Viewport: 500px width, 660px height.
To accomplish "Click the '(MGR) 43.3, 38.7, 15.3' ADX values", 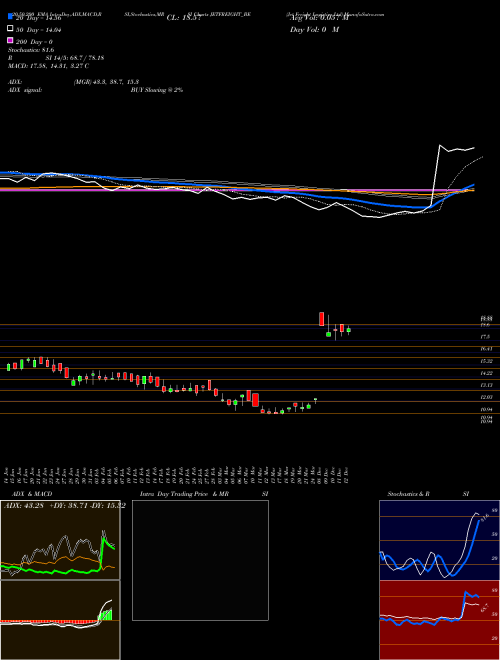I will (x=106, y=82).
